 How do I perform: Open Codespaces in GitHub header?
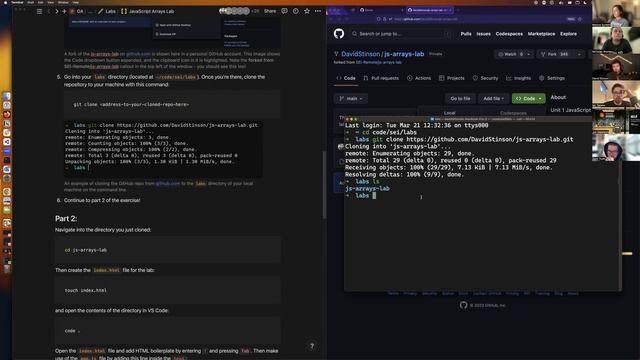point(509,34)
